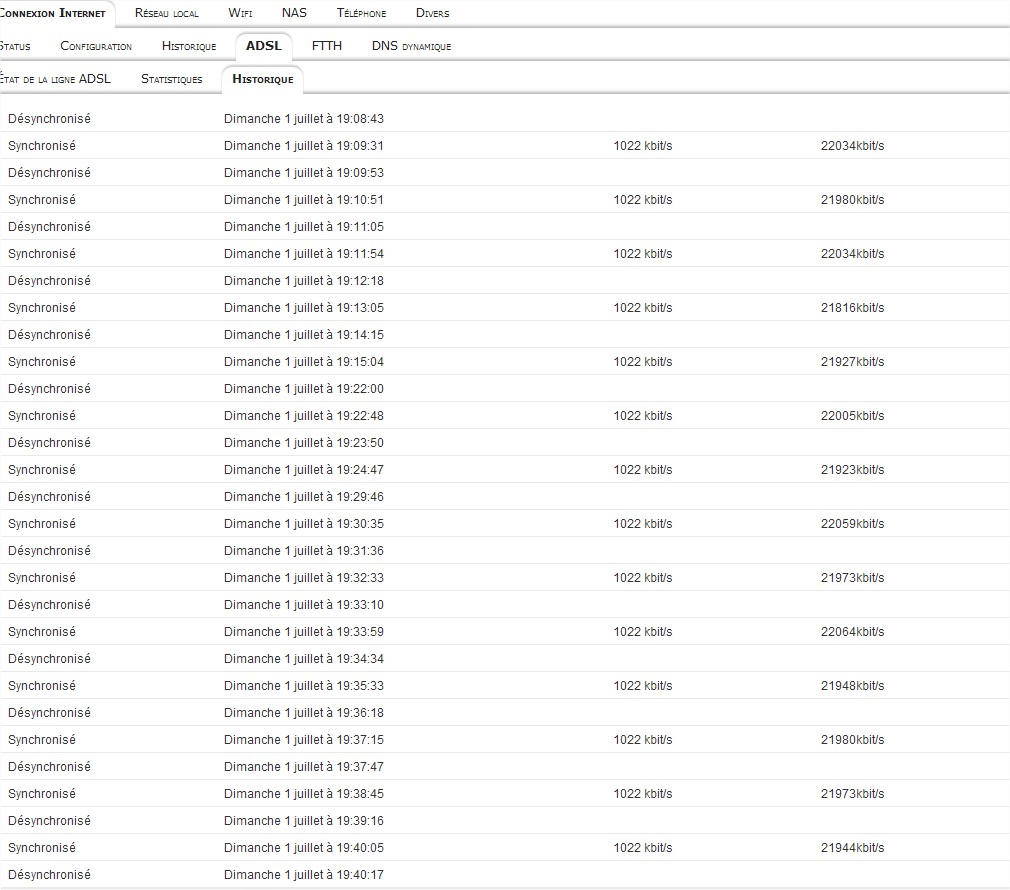Select the NAS tab
Image resolution: width=1010 pixels, height=890 pixels.
[x=294, y=13]
